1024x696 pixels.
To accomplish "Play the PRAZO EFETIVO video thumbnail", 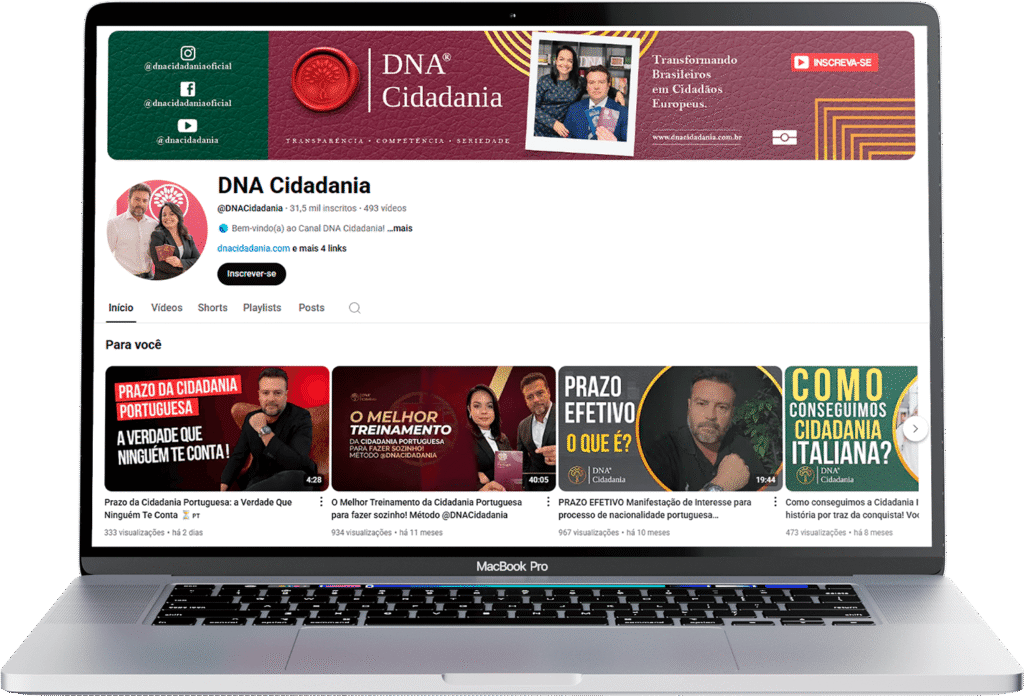I will click(x=669, y=428).
